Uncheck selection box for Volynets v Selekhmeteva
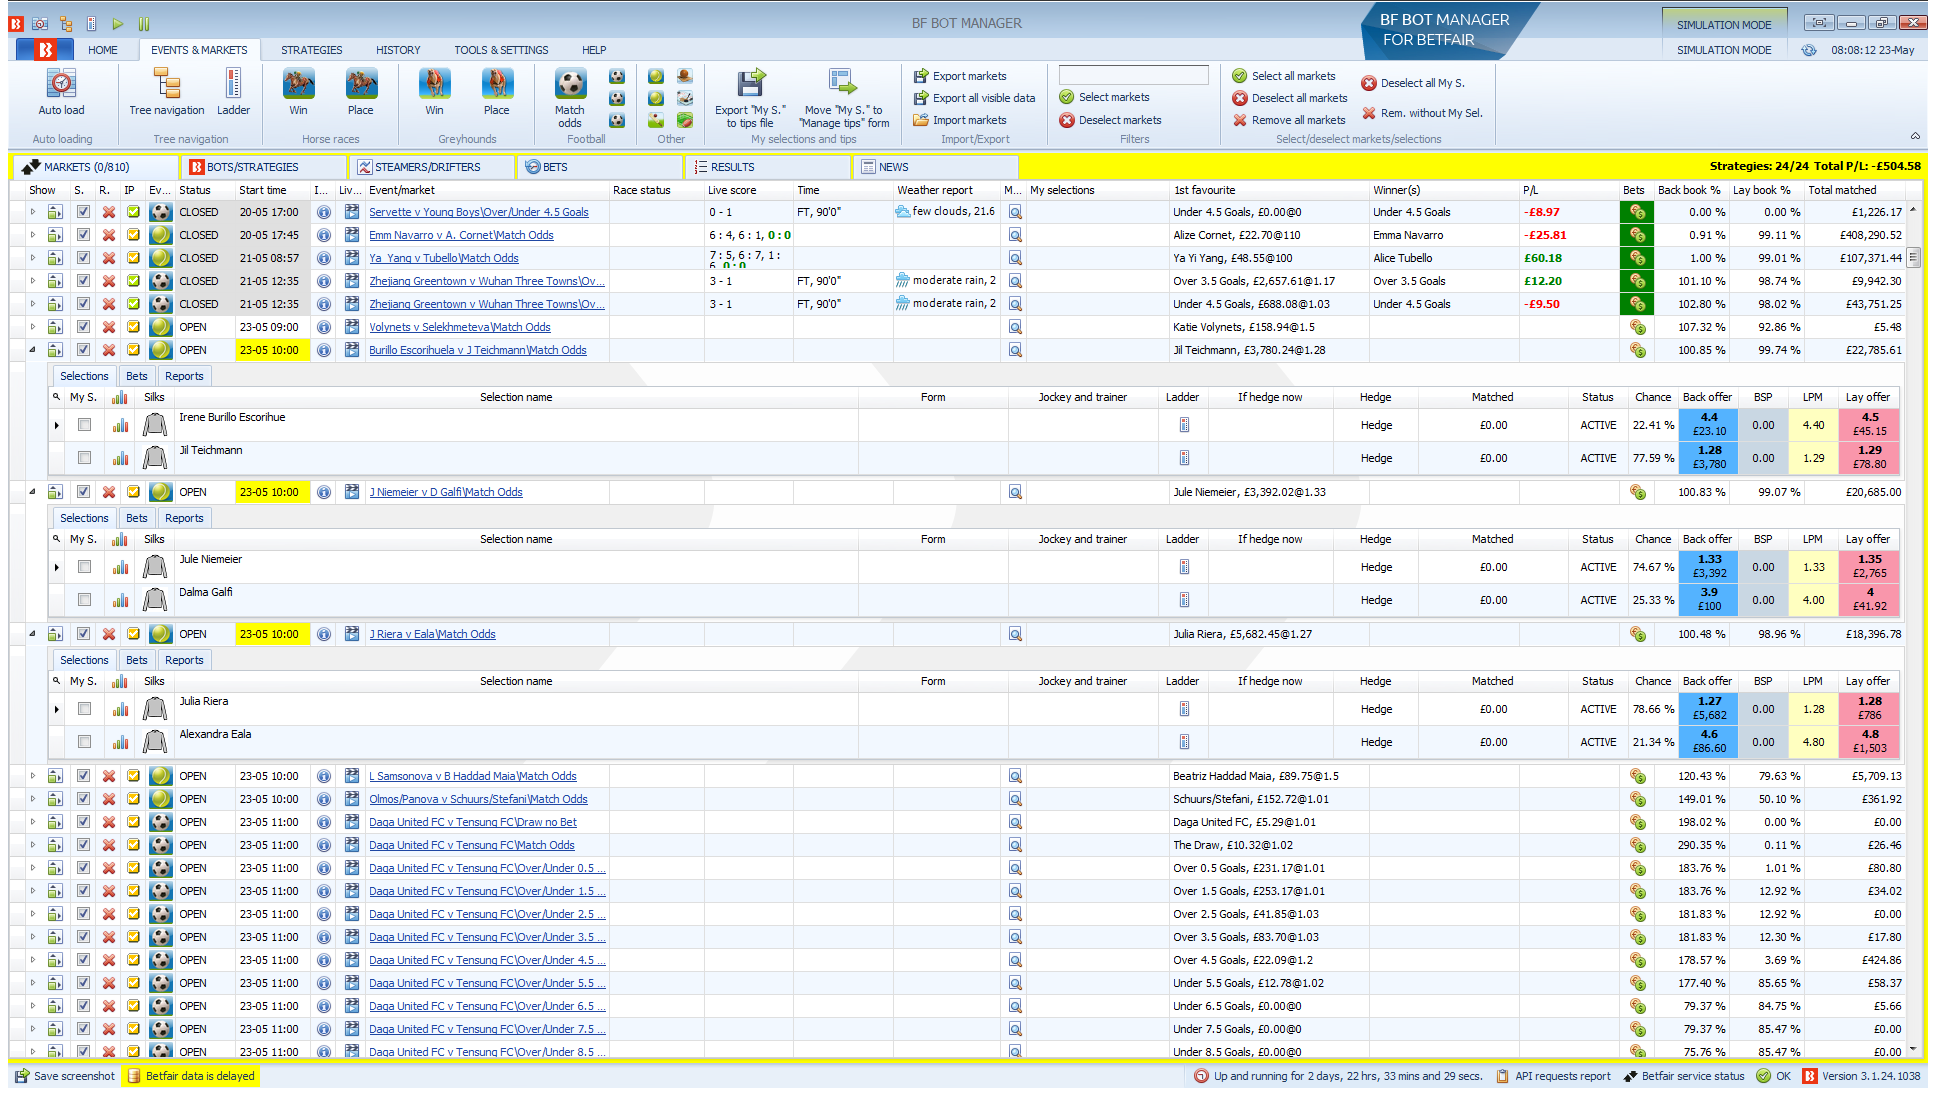The image size is (1936, 1096). (83, 327)
